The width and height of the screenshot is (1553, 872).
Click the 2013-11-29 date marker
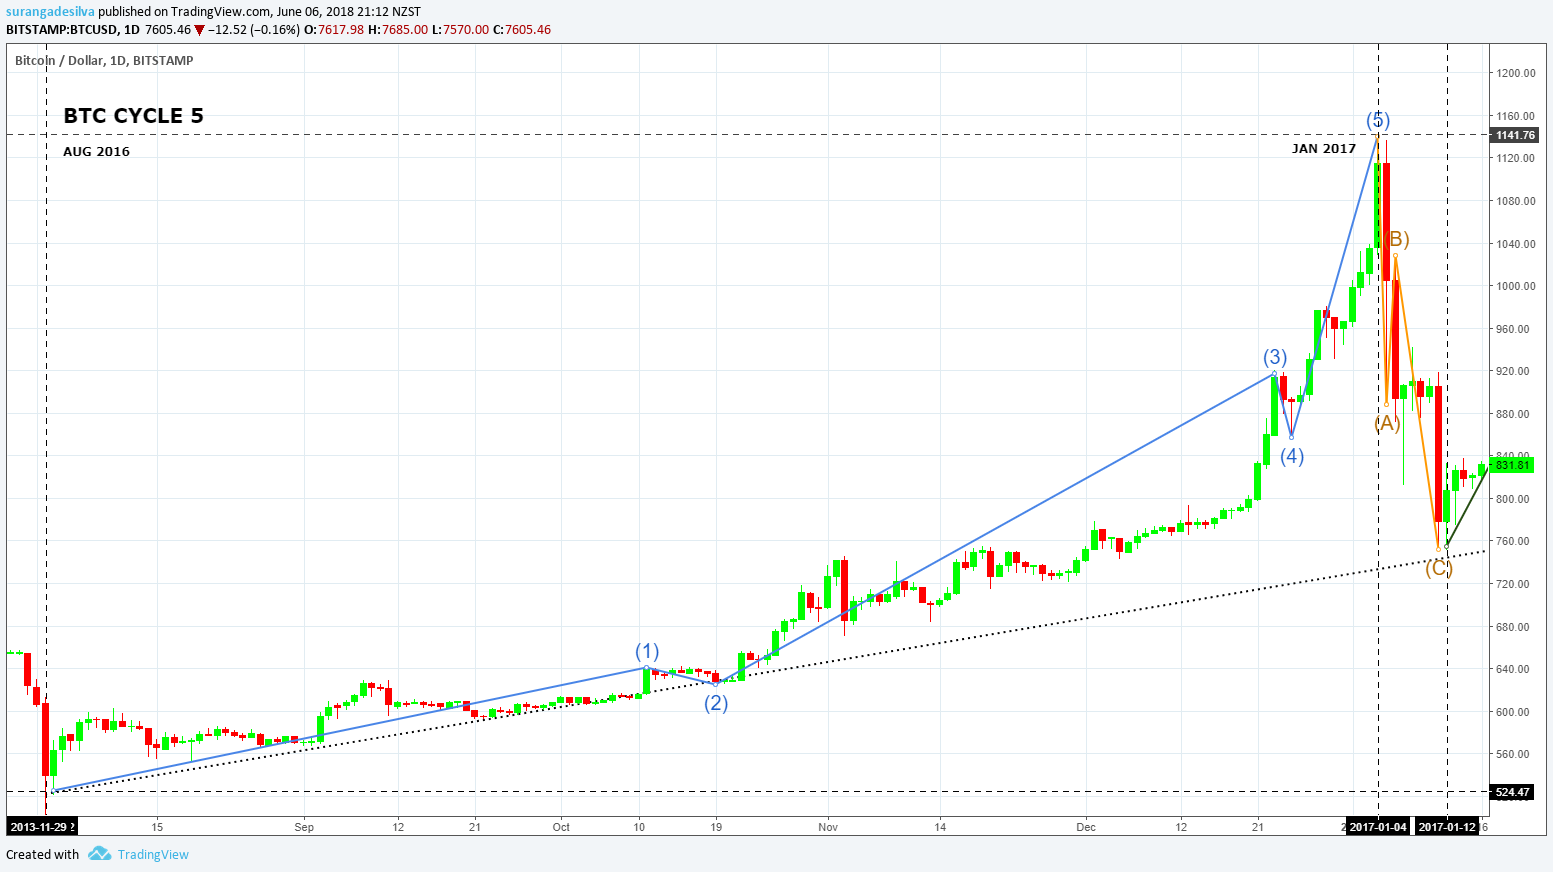click(41, 827)
